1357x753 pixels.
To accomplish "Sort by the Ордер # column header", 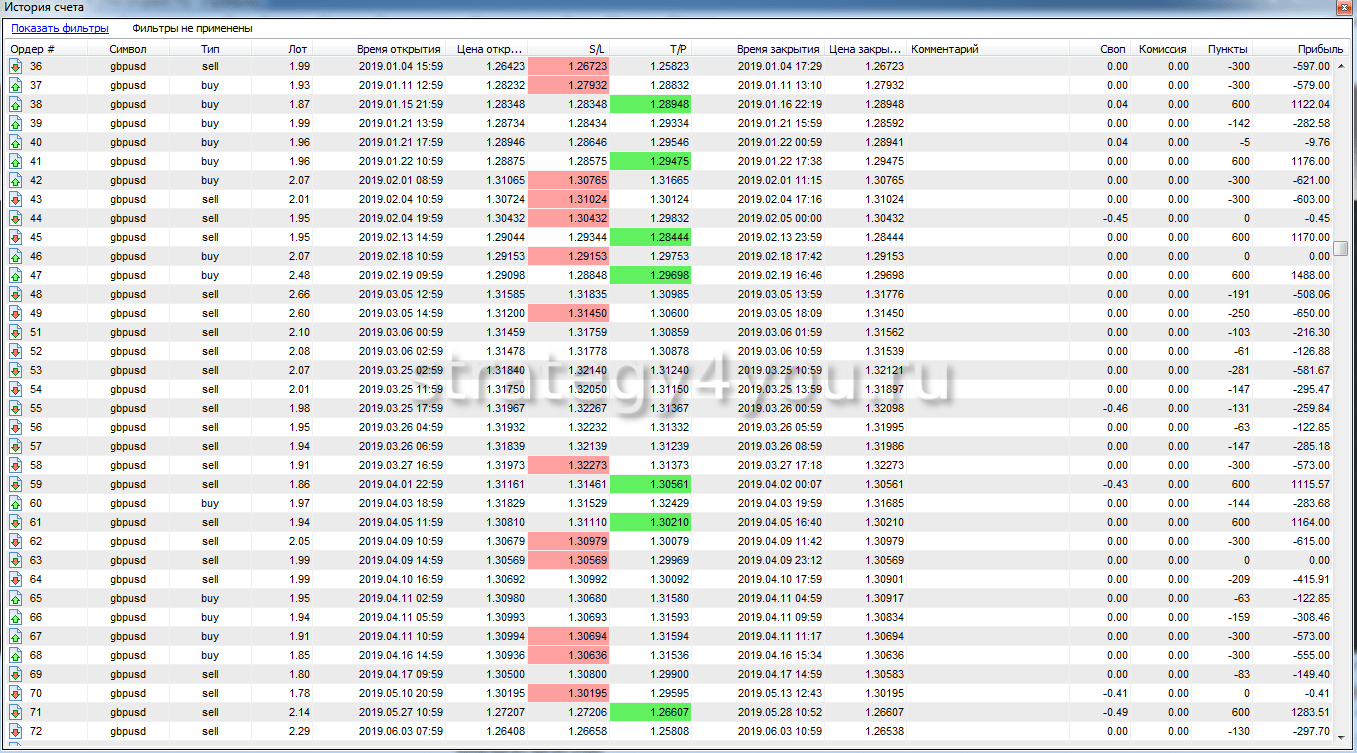I will (x=33, y=49).
